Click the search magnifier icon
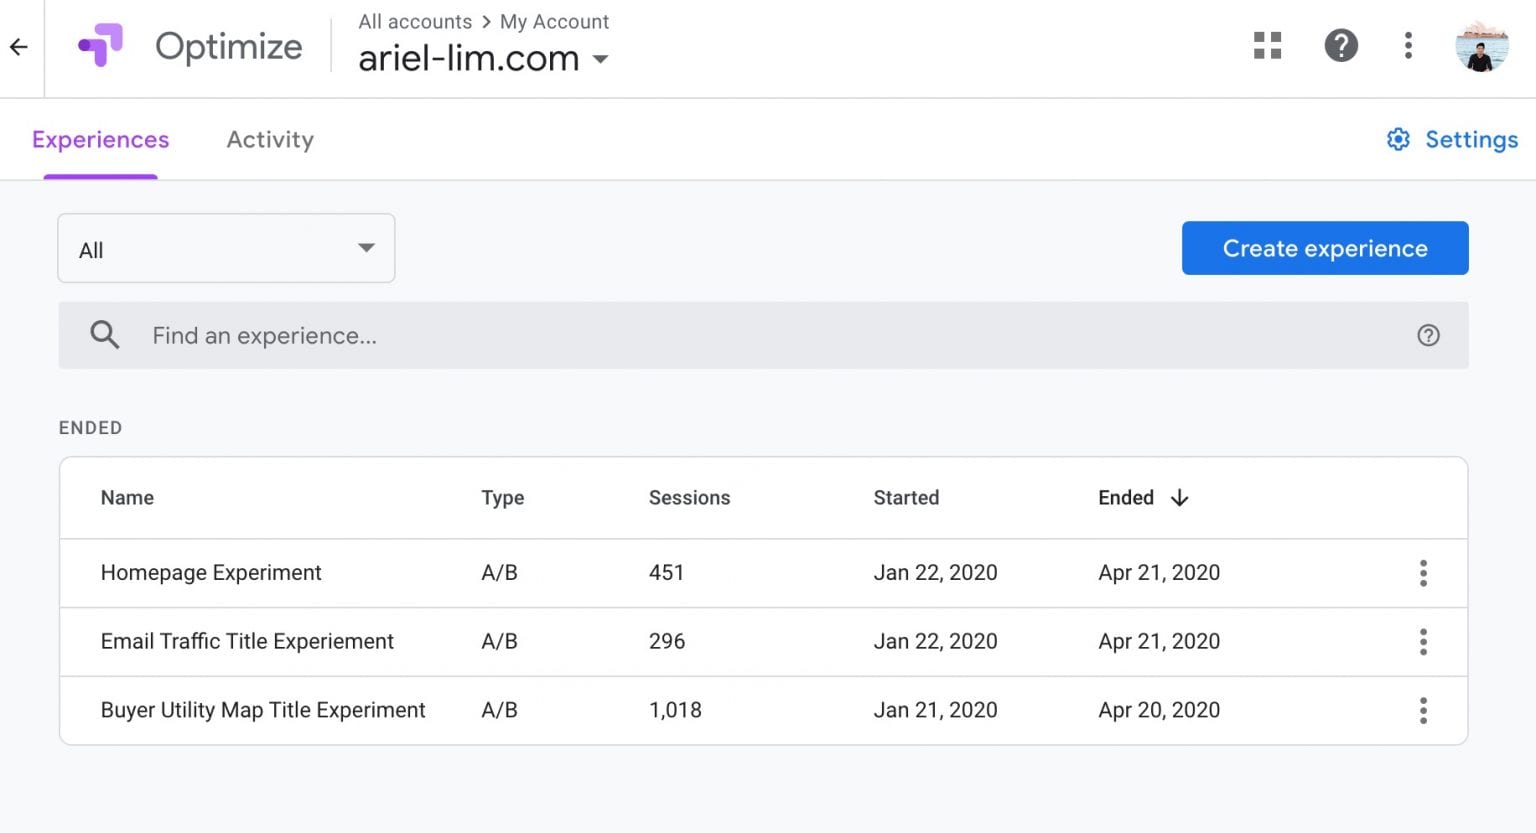Viewport: 1536px width, 833px height. [104, 335]
